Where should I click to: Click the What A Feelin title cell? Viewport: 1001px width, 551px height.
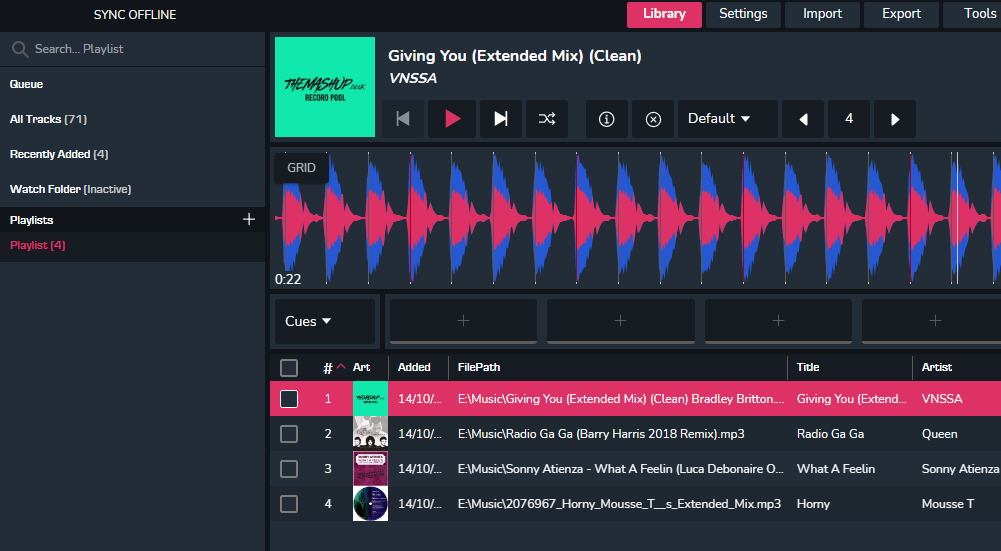click(x=836, y=469)
